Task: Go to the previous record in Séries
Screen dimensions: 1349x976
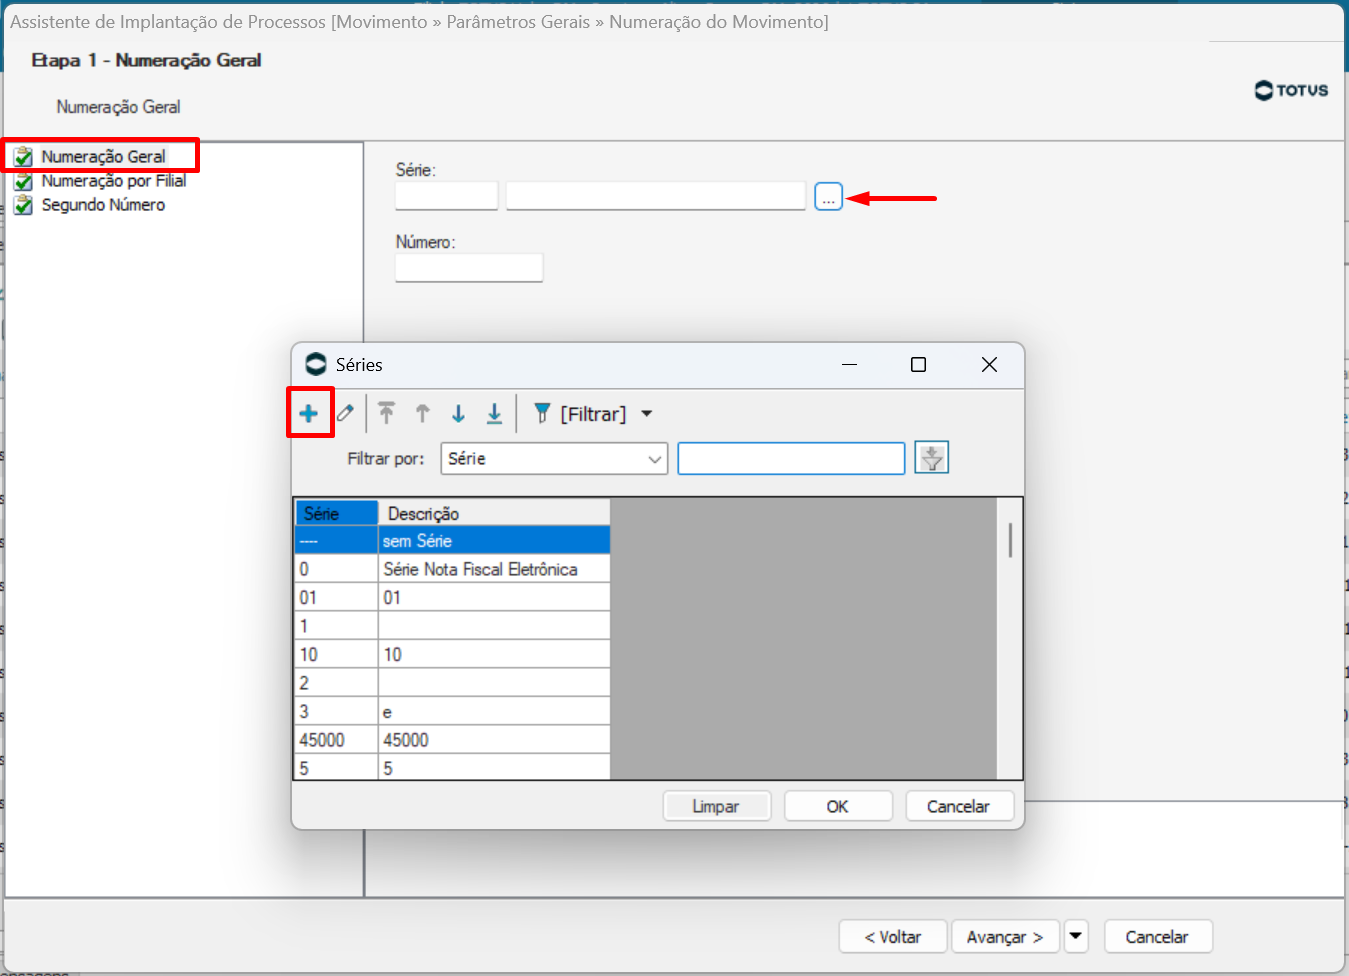Action: (x=423, y=413)
